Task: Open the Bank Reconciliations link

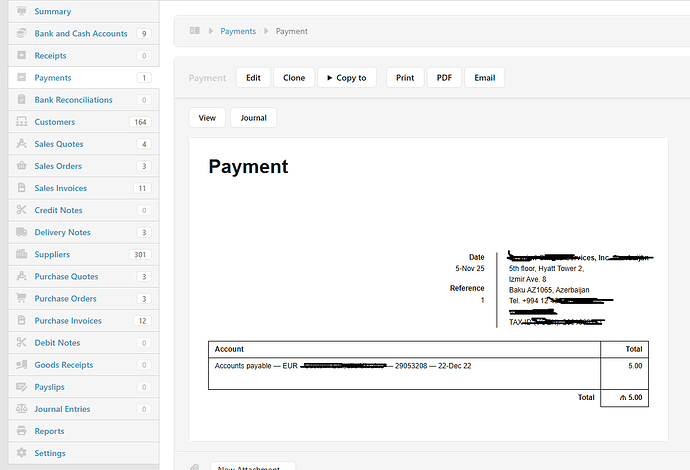Action: tap(73, 99)
